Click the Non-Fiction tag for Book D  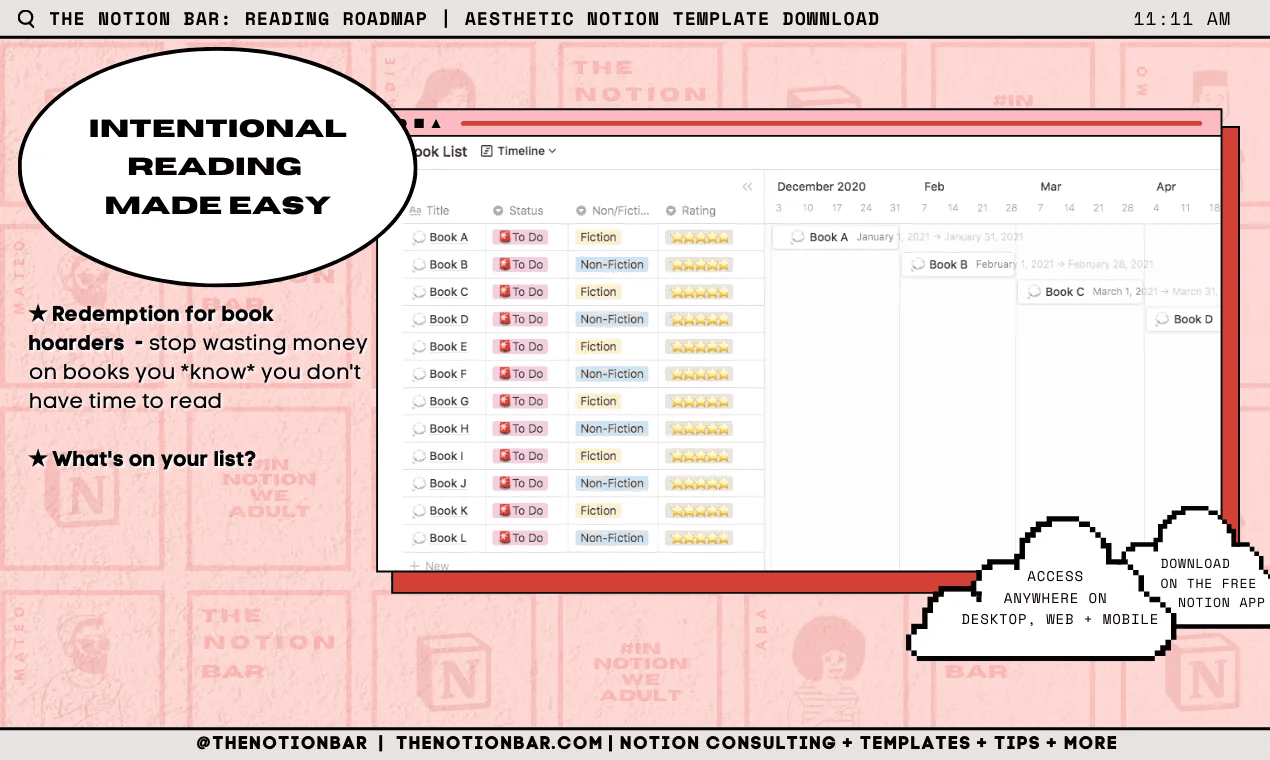click(612, 319)
